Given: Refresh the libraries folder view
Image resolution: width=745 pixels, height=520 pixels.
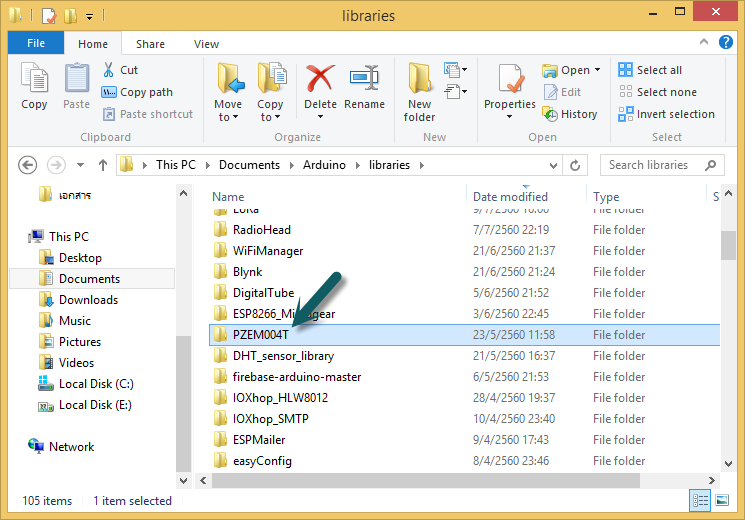Looking at the screenshot, I should tap(575, 165).
